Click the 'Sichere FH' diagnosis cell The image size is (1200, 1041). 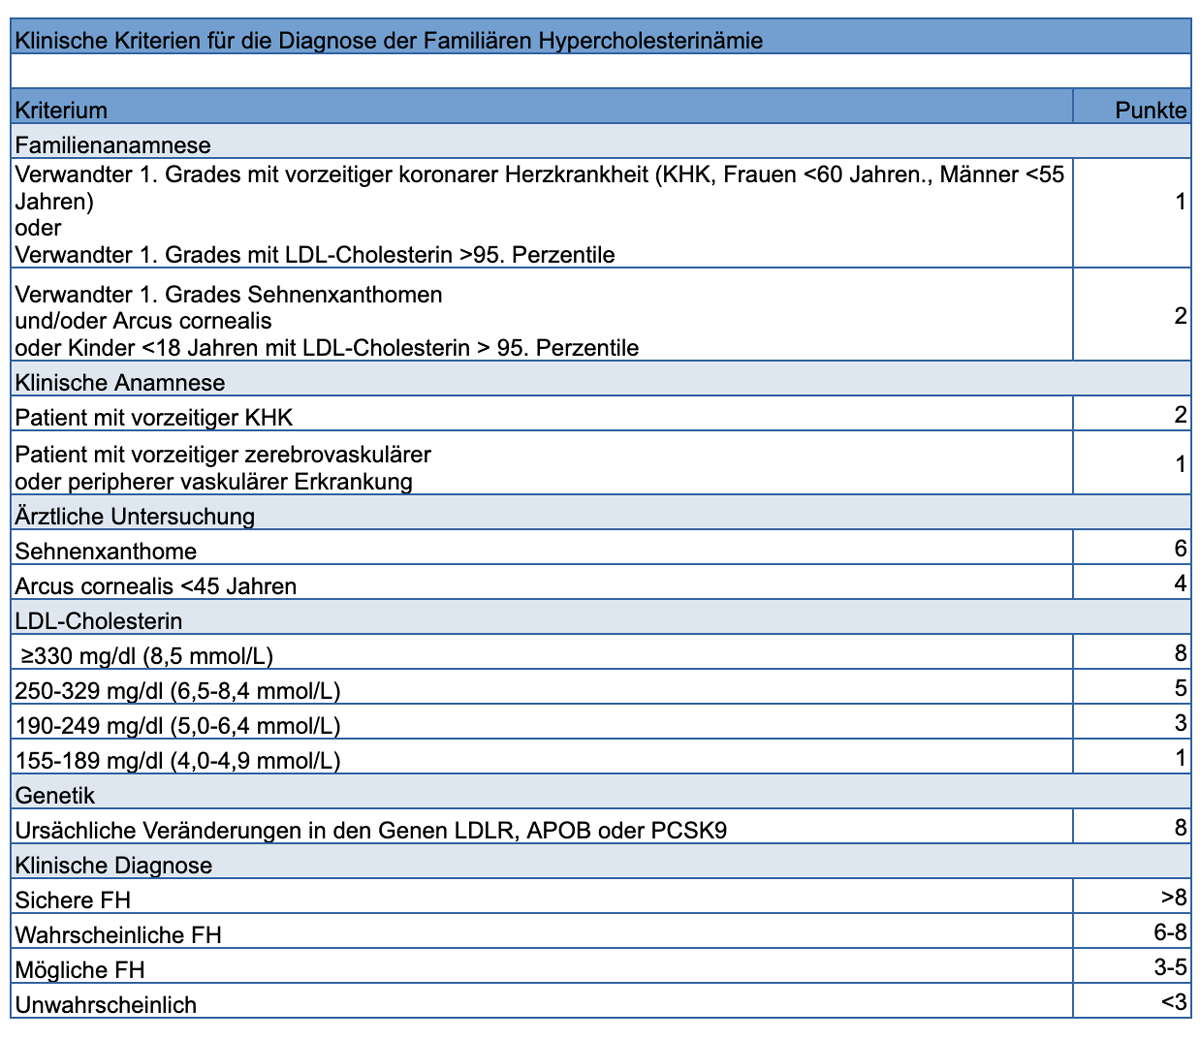click(73, 900)
